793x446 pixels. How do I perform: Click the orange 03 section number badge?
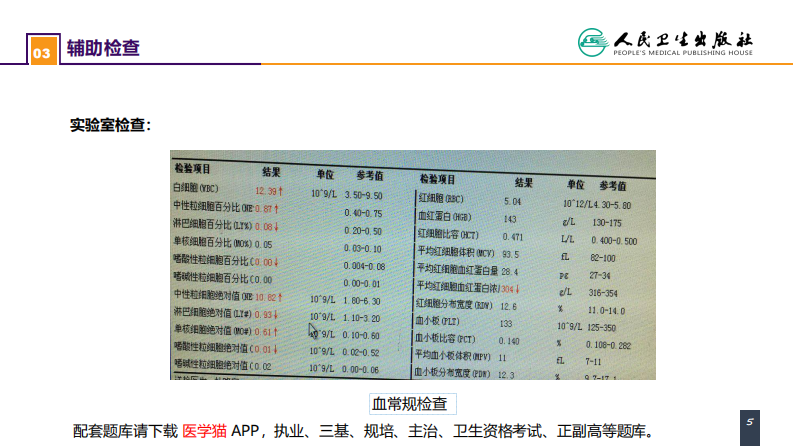[x=43, y=53]
